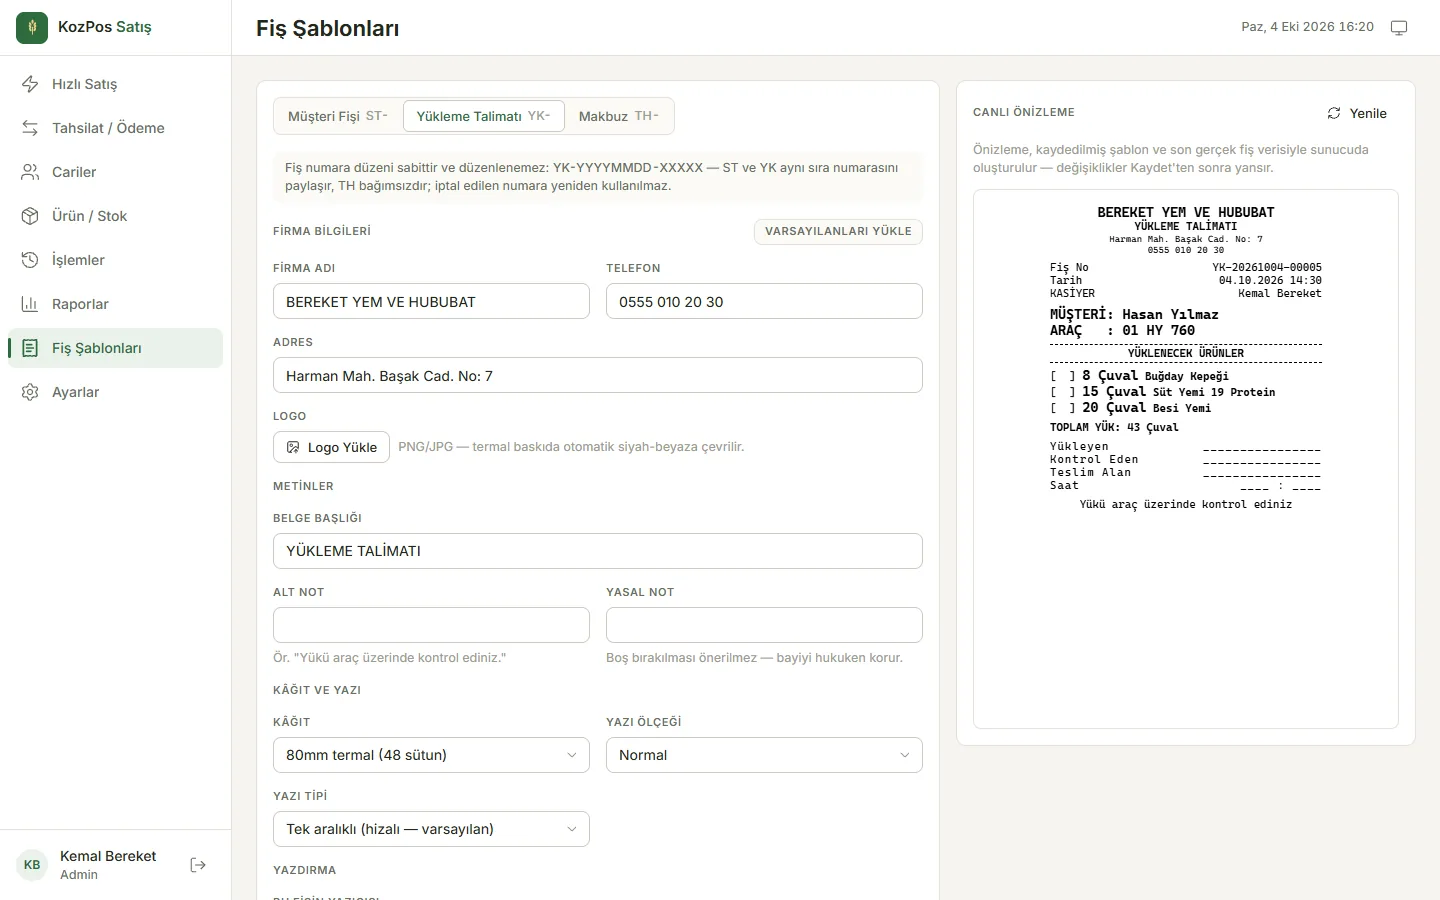Image resolution: width=1440 pixels, height=900 pixels.
Task: Click the logout icon beside Kemal Bereket
Action: tap(198, 865)
